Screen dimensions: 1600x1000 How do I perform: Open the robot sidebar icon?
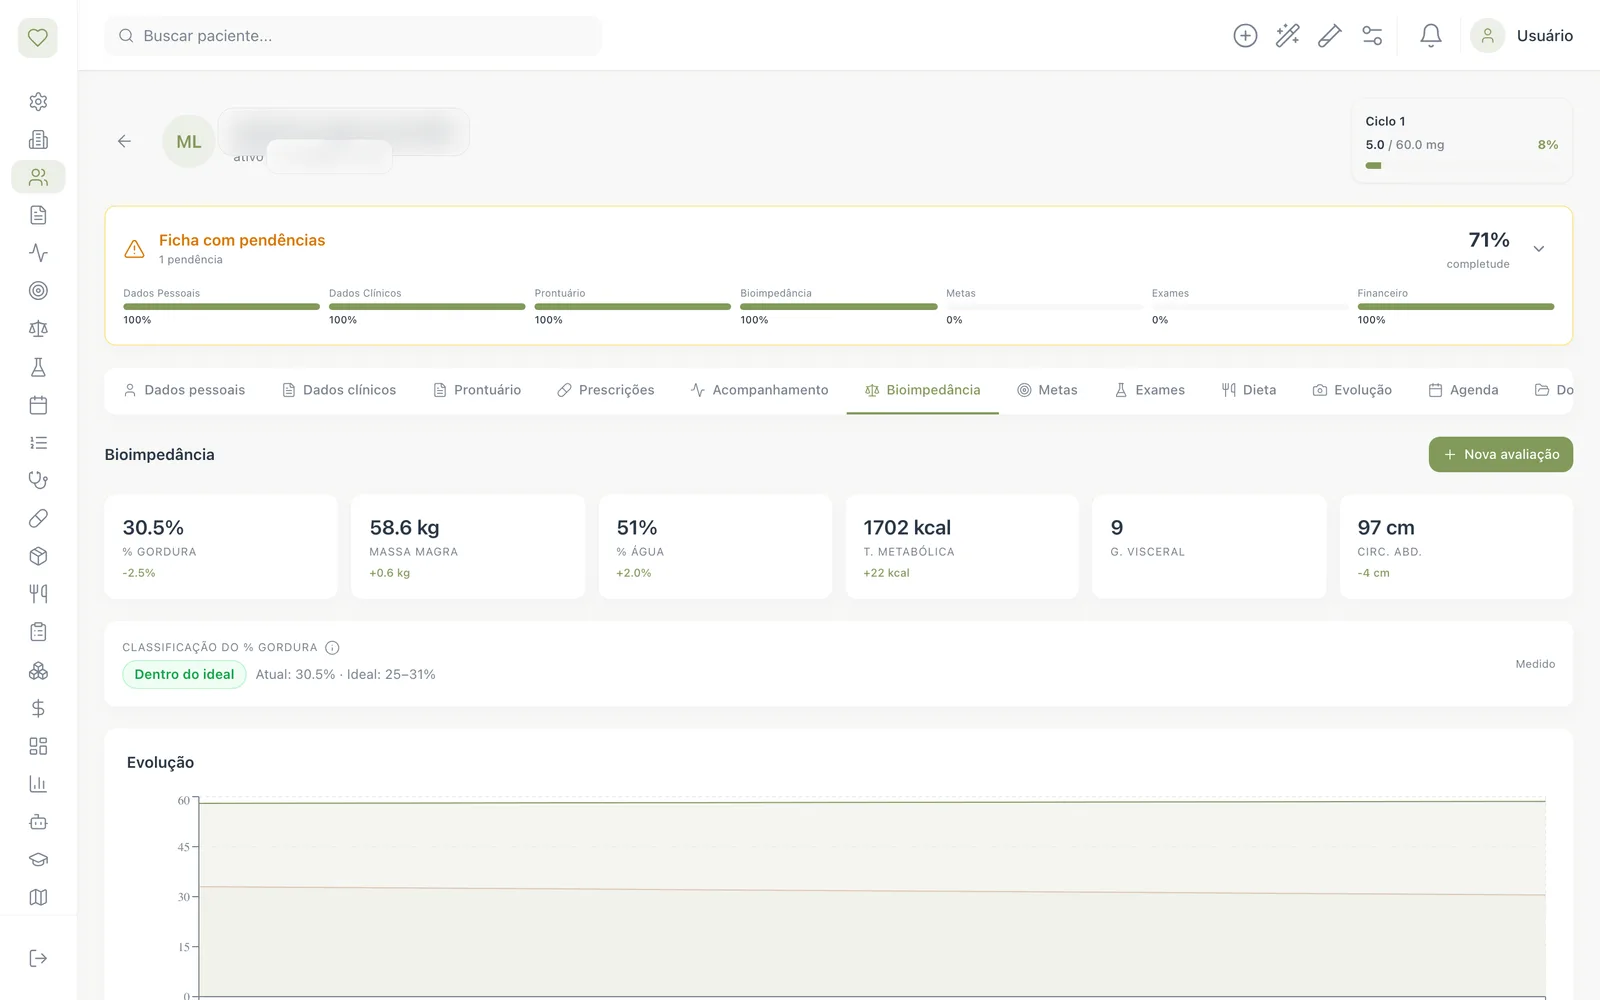coord(38,822)
